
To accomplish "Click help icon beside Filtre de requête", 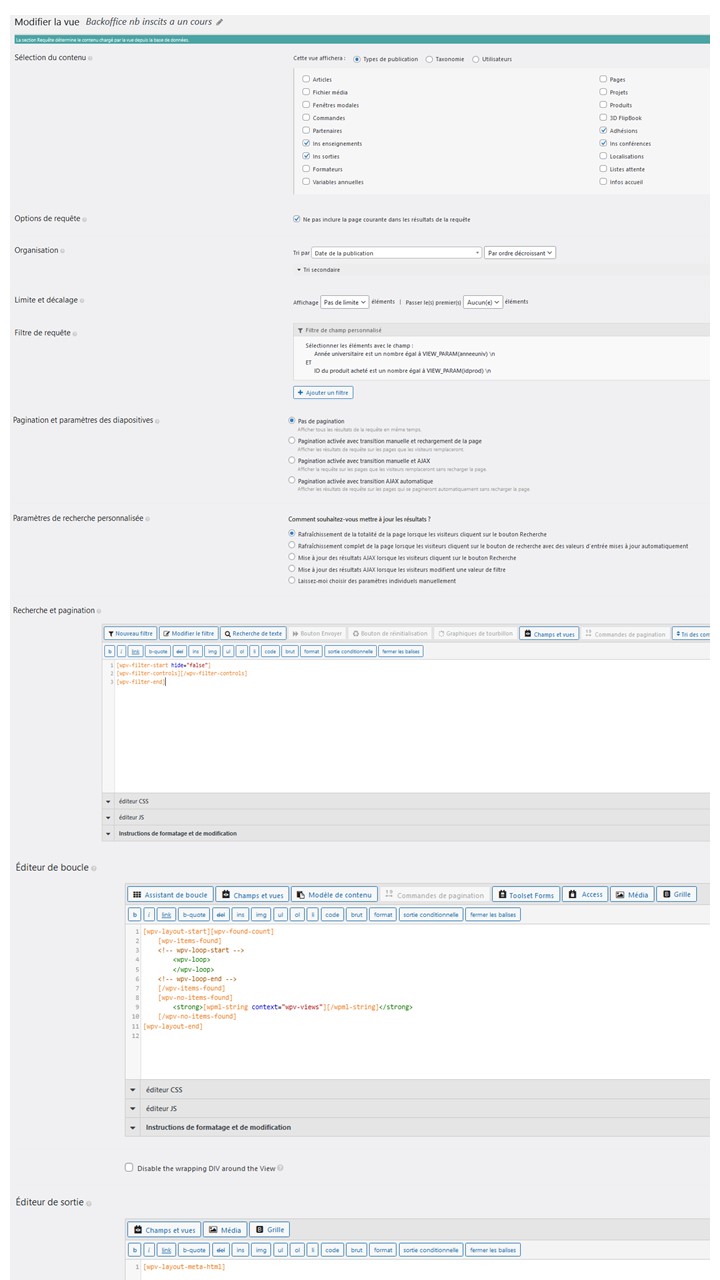I will [76, 333].
